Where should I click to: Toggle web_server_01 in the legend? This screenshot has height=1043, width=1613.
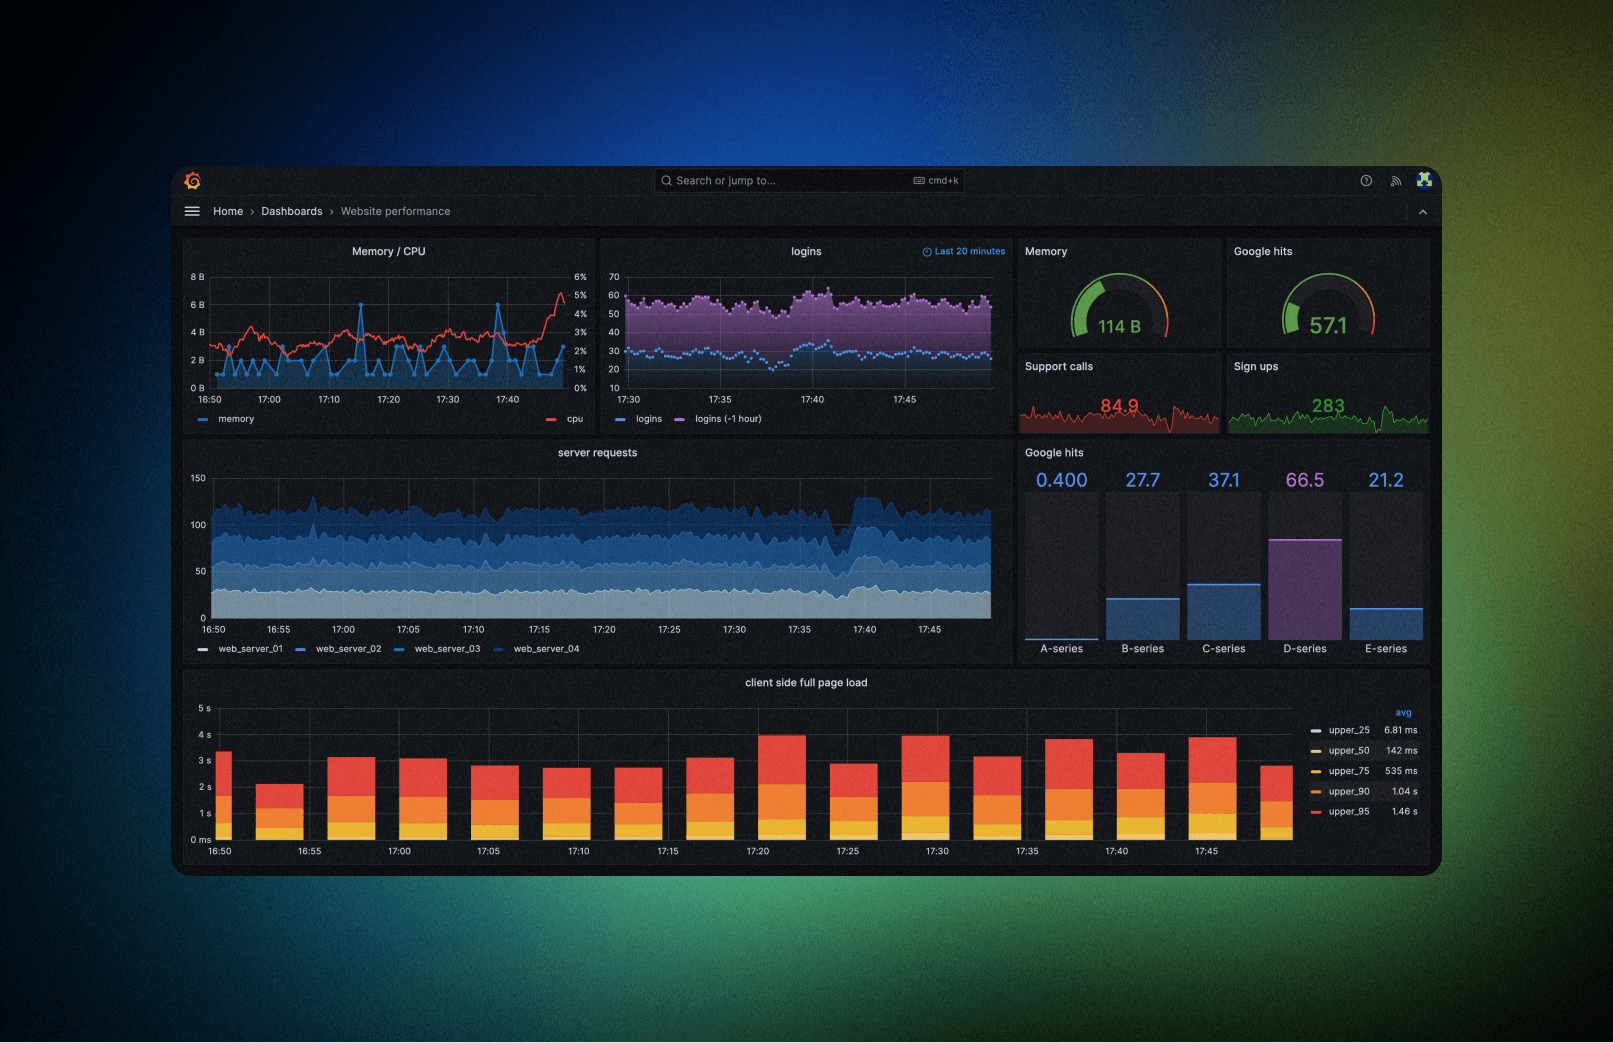250,649
